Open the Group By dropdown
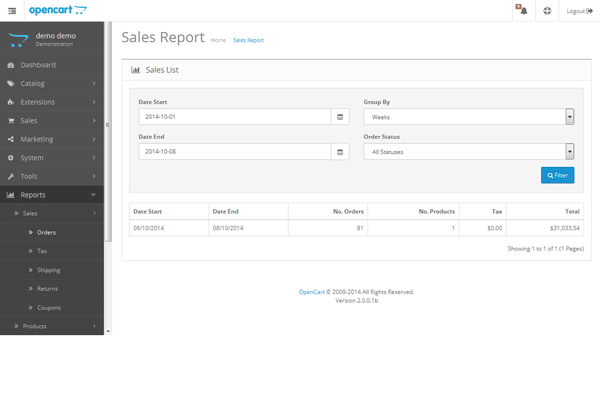The height and width of the screenshot is (400, 600). pyautogui.click(x=468, y=116)
